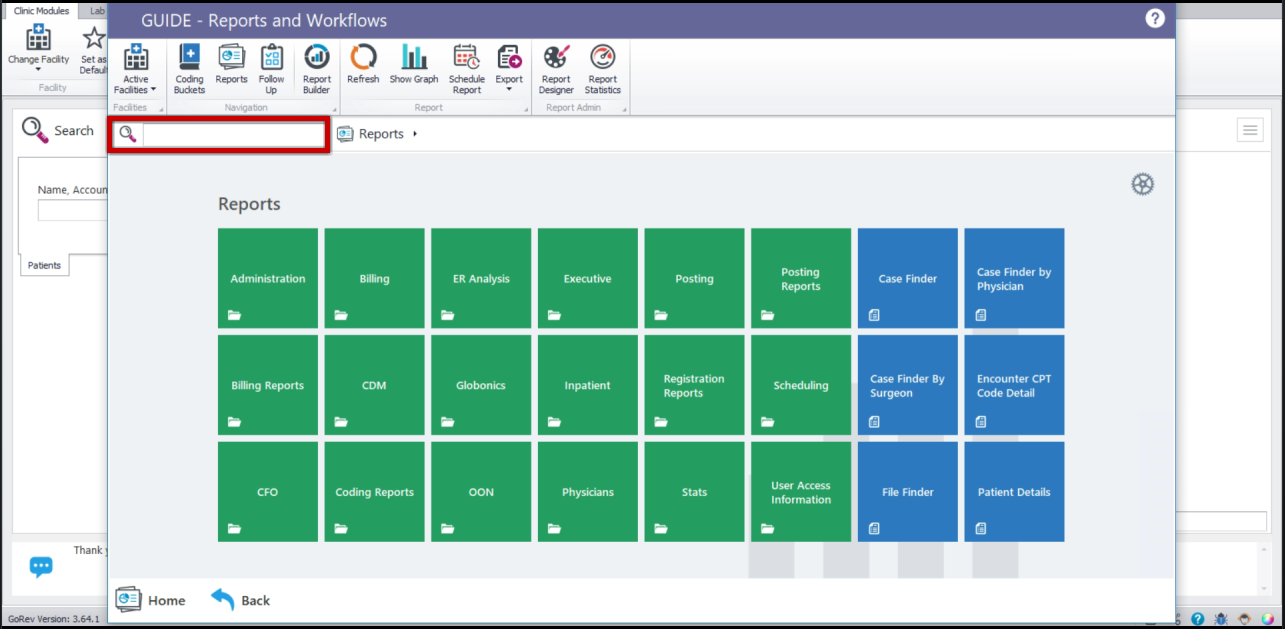Open the OON folder tile
The image size is (1285, 629).
tap(481, 492)
